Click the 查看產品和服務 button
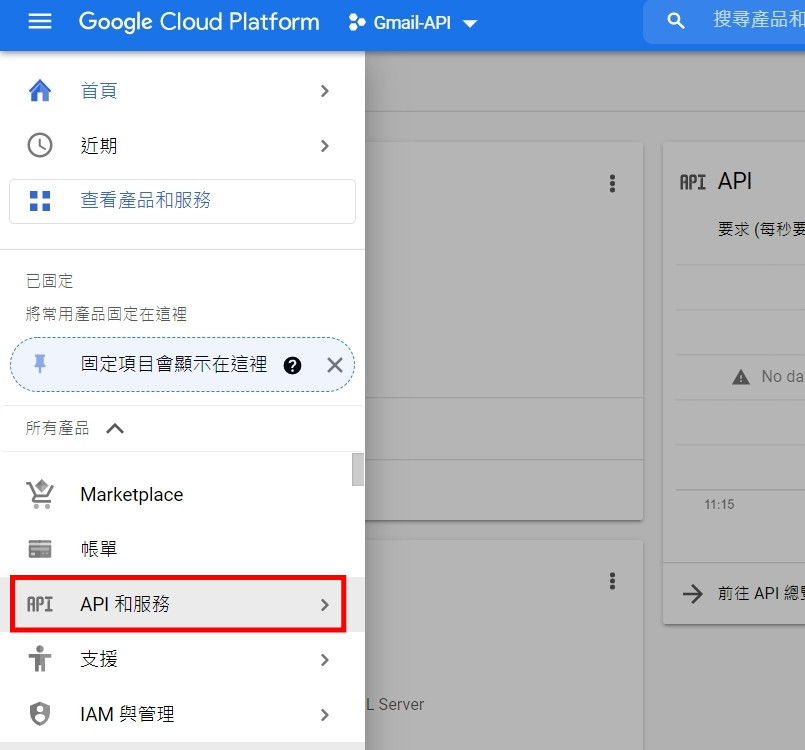This screenshot has height=750, width=805. tap(182, 201)
